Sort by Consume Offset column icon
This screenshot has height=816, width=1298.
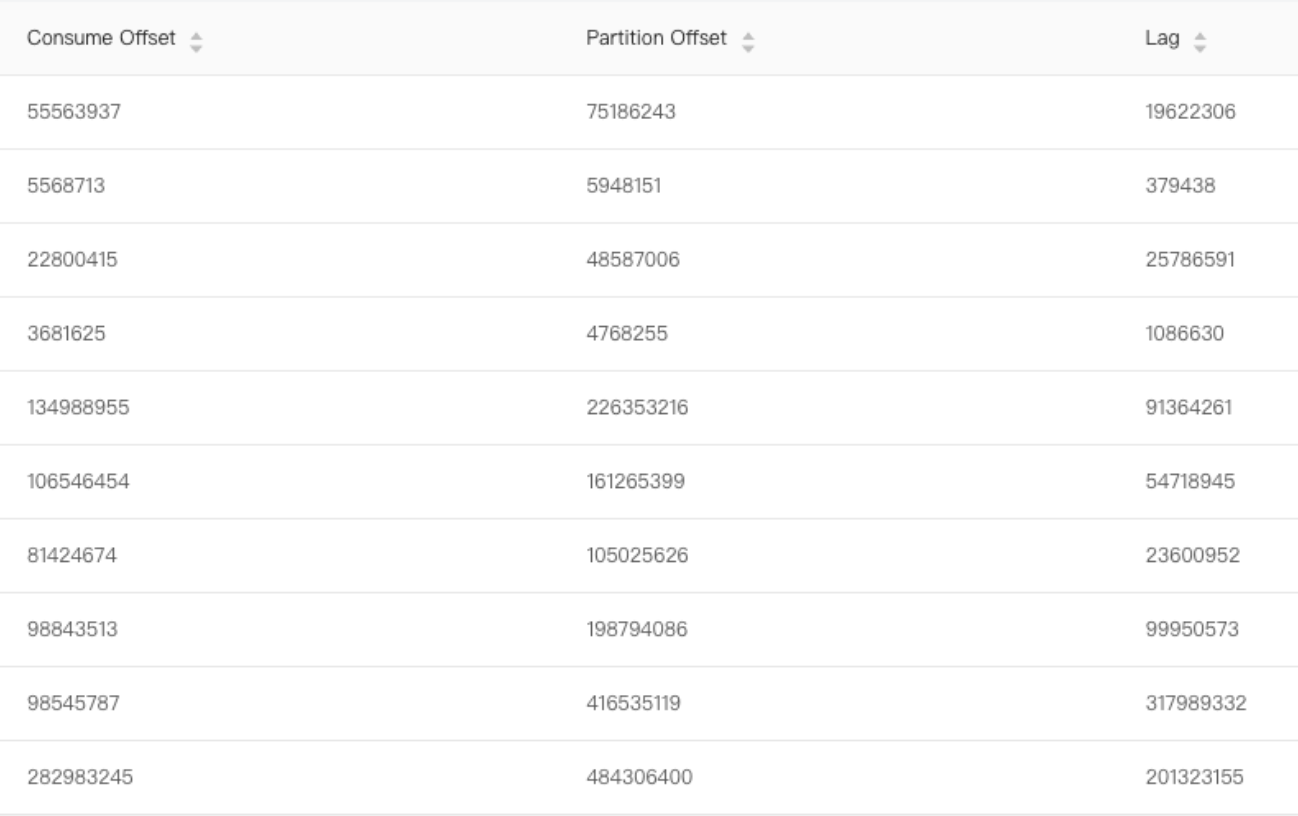click(196, 39)
